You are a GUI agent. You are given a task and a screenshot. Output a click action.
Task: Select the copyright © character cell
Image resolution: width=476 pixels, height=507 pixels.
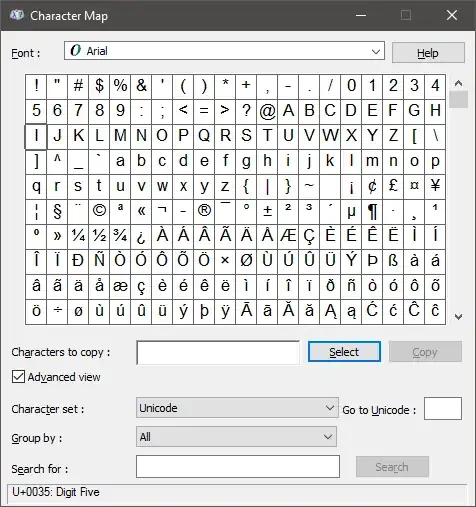tap(99, 211)
